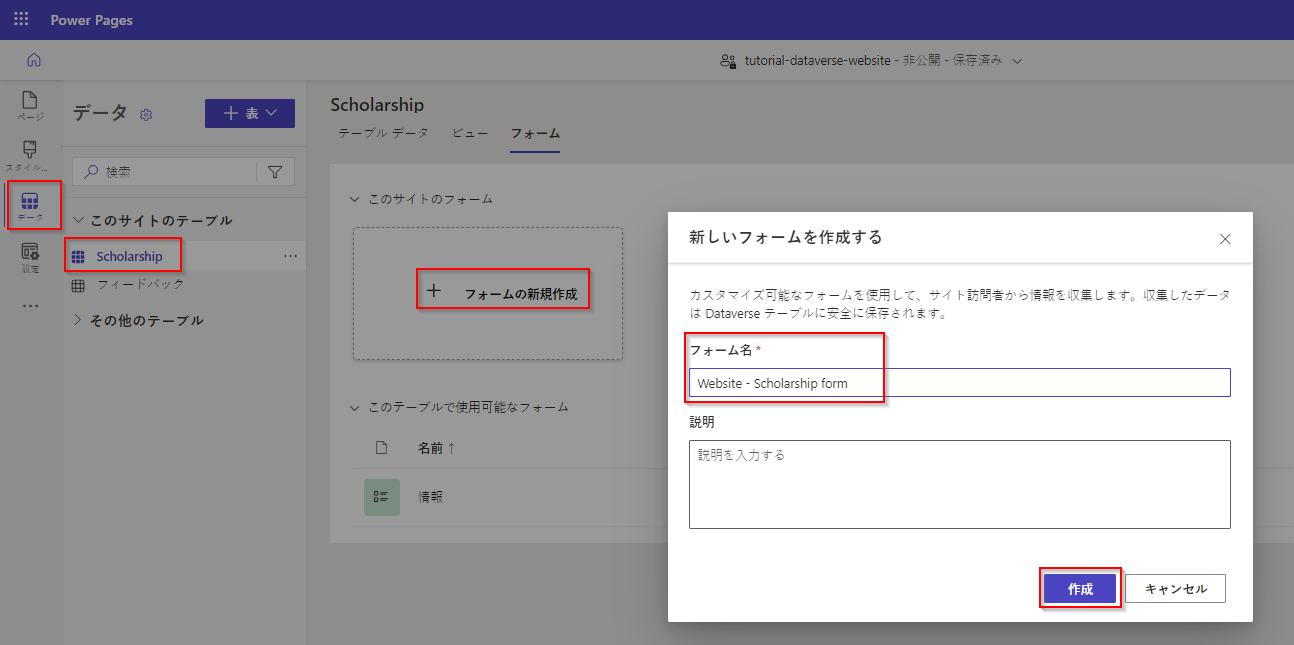The width and height of the screenshot is (1294, 645).
Task: Click the home icon in the top bar
Action: coord(33,60)
